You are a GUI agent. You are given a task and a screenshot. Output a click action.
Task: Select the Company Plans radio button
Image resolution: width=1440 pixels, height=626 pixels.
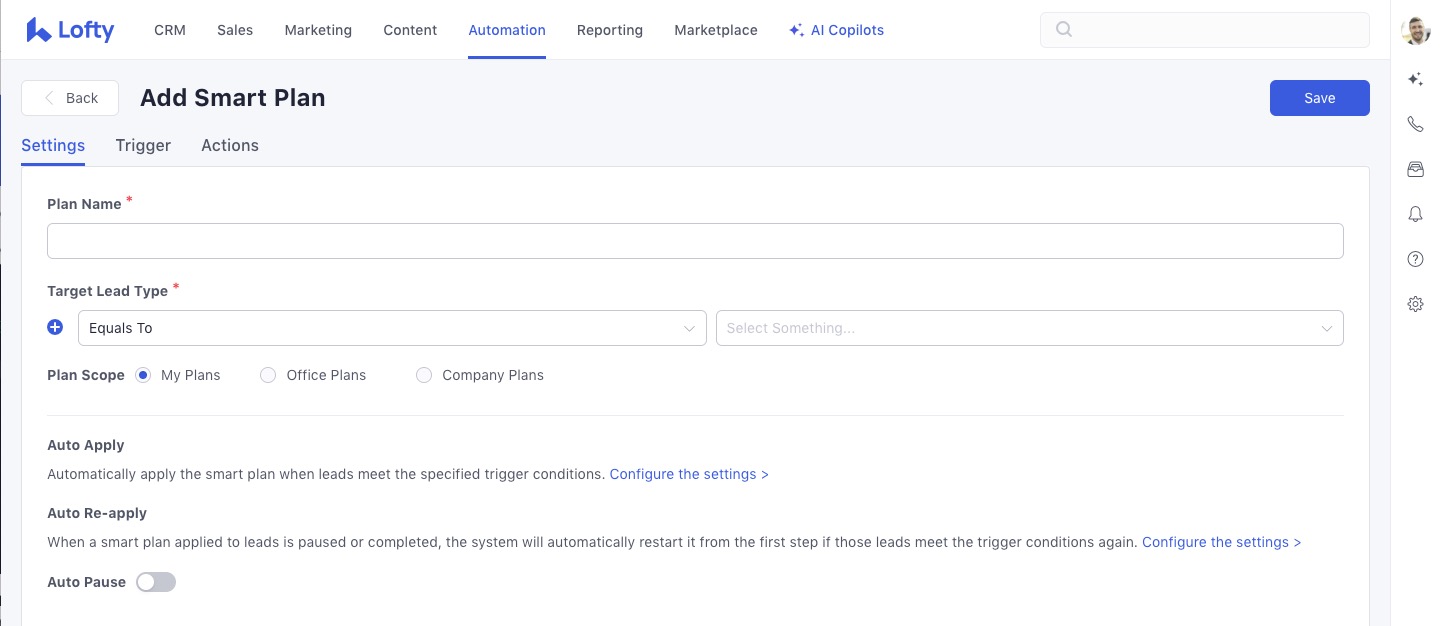pos(424,375)
